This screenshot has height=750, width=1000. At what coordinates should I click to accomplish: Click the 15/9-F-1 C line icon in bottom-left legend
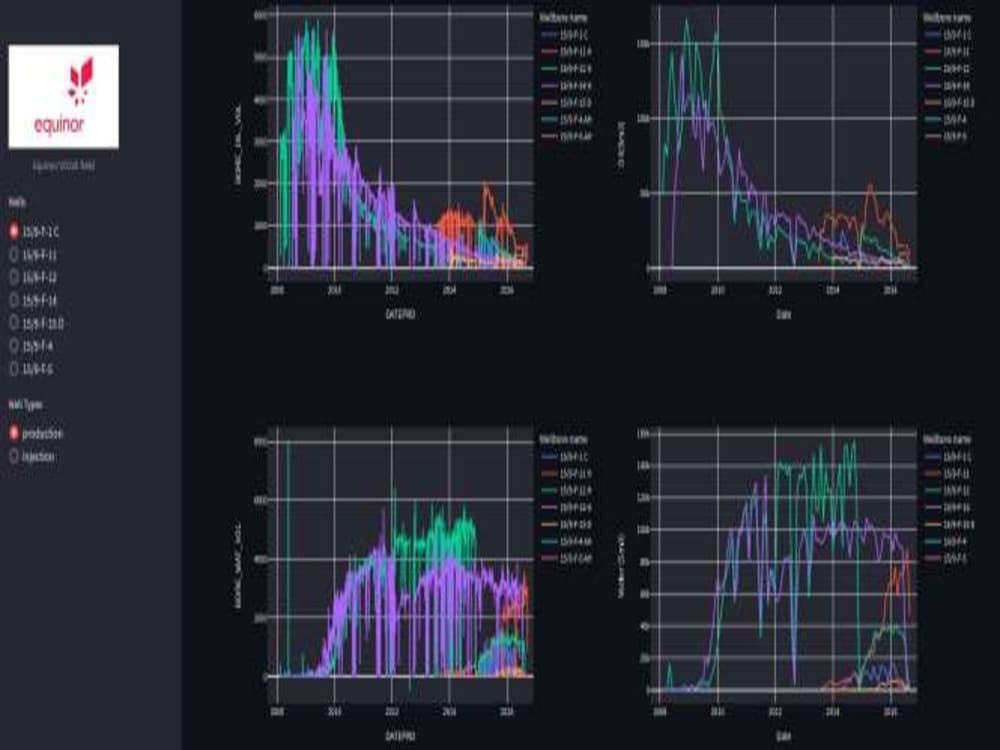pyautogui.click(x=548, y=457)
